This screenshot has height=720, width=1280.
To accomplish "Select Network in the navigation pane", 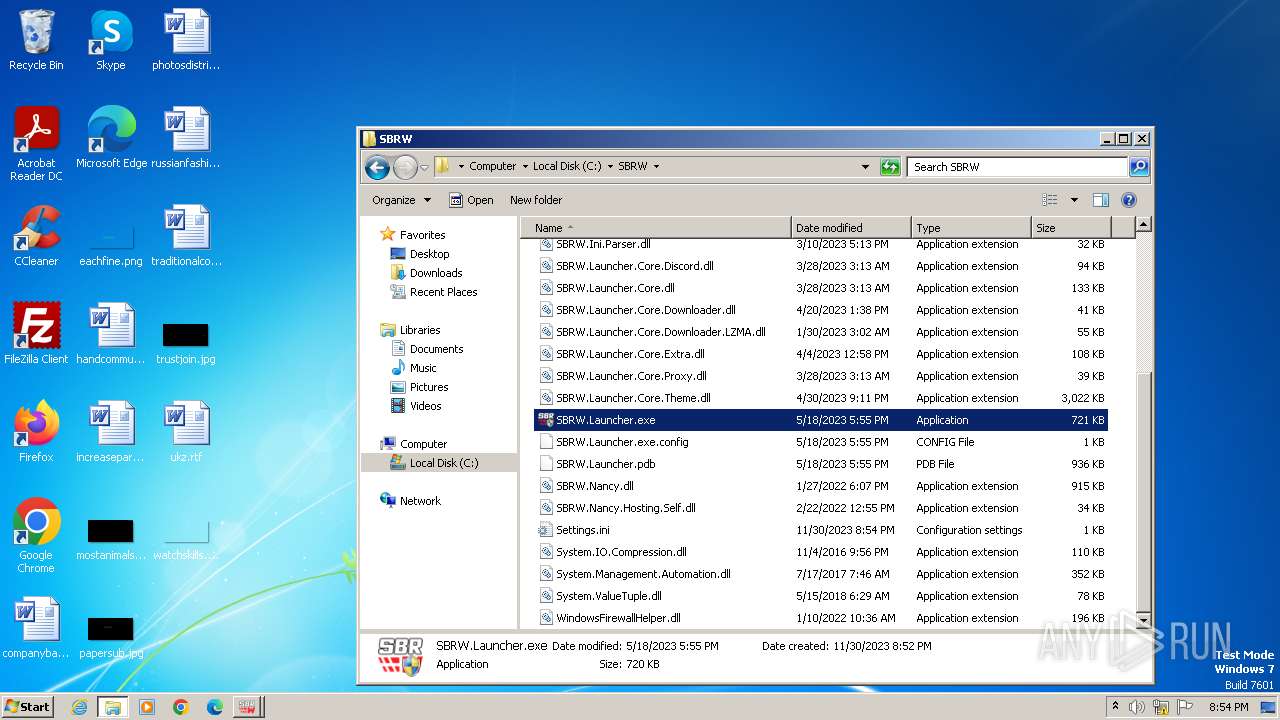I will pos(420,501).
